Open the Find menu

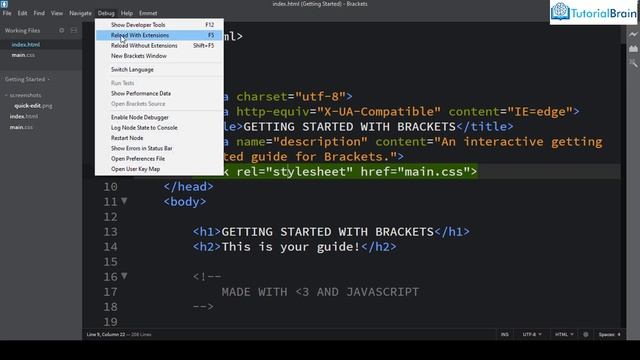pos(39,13)
